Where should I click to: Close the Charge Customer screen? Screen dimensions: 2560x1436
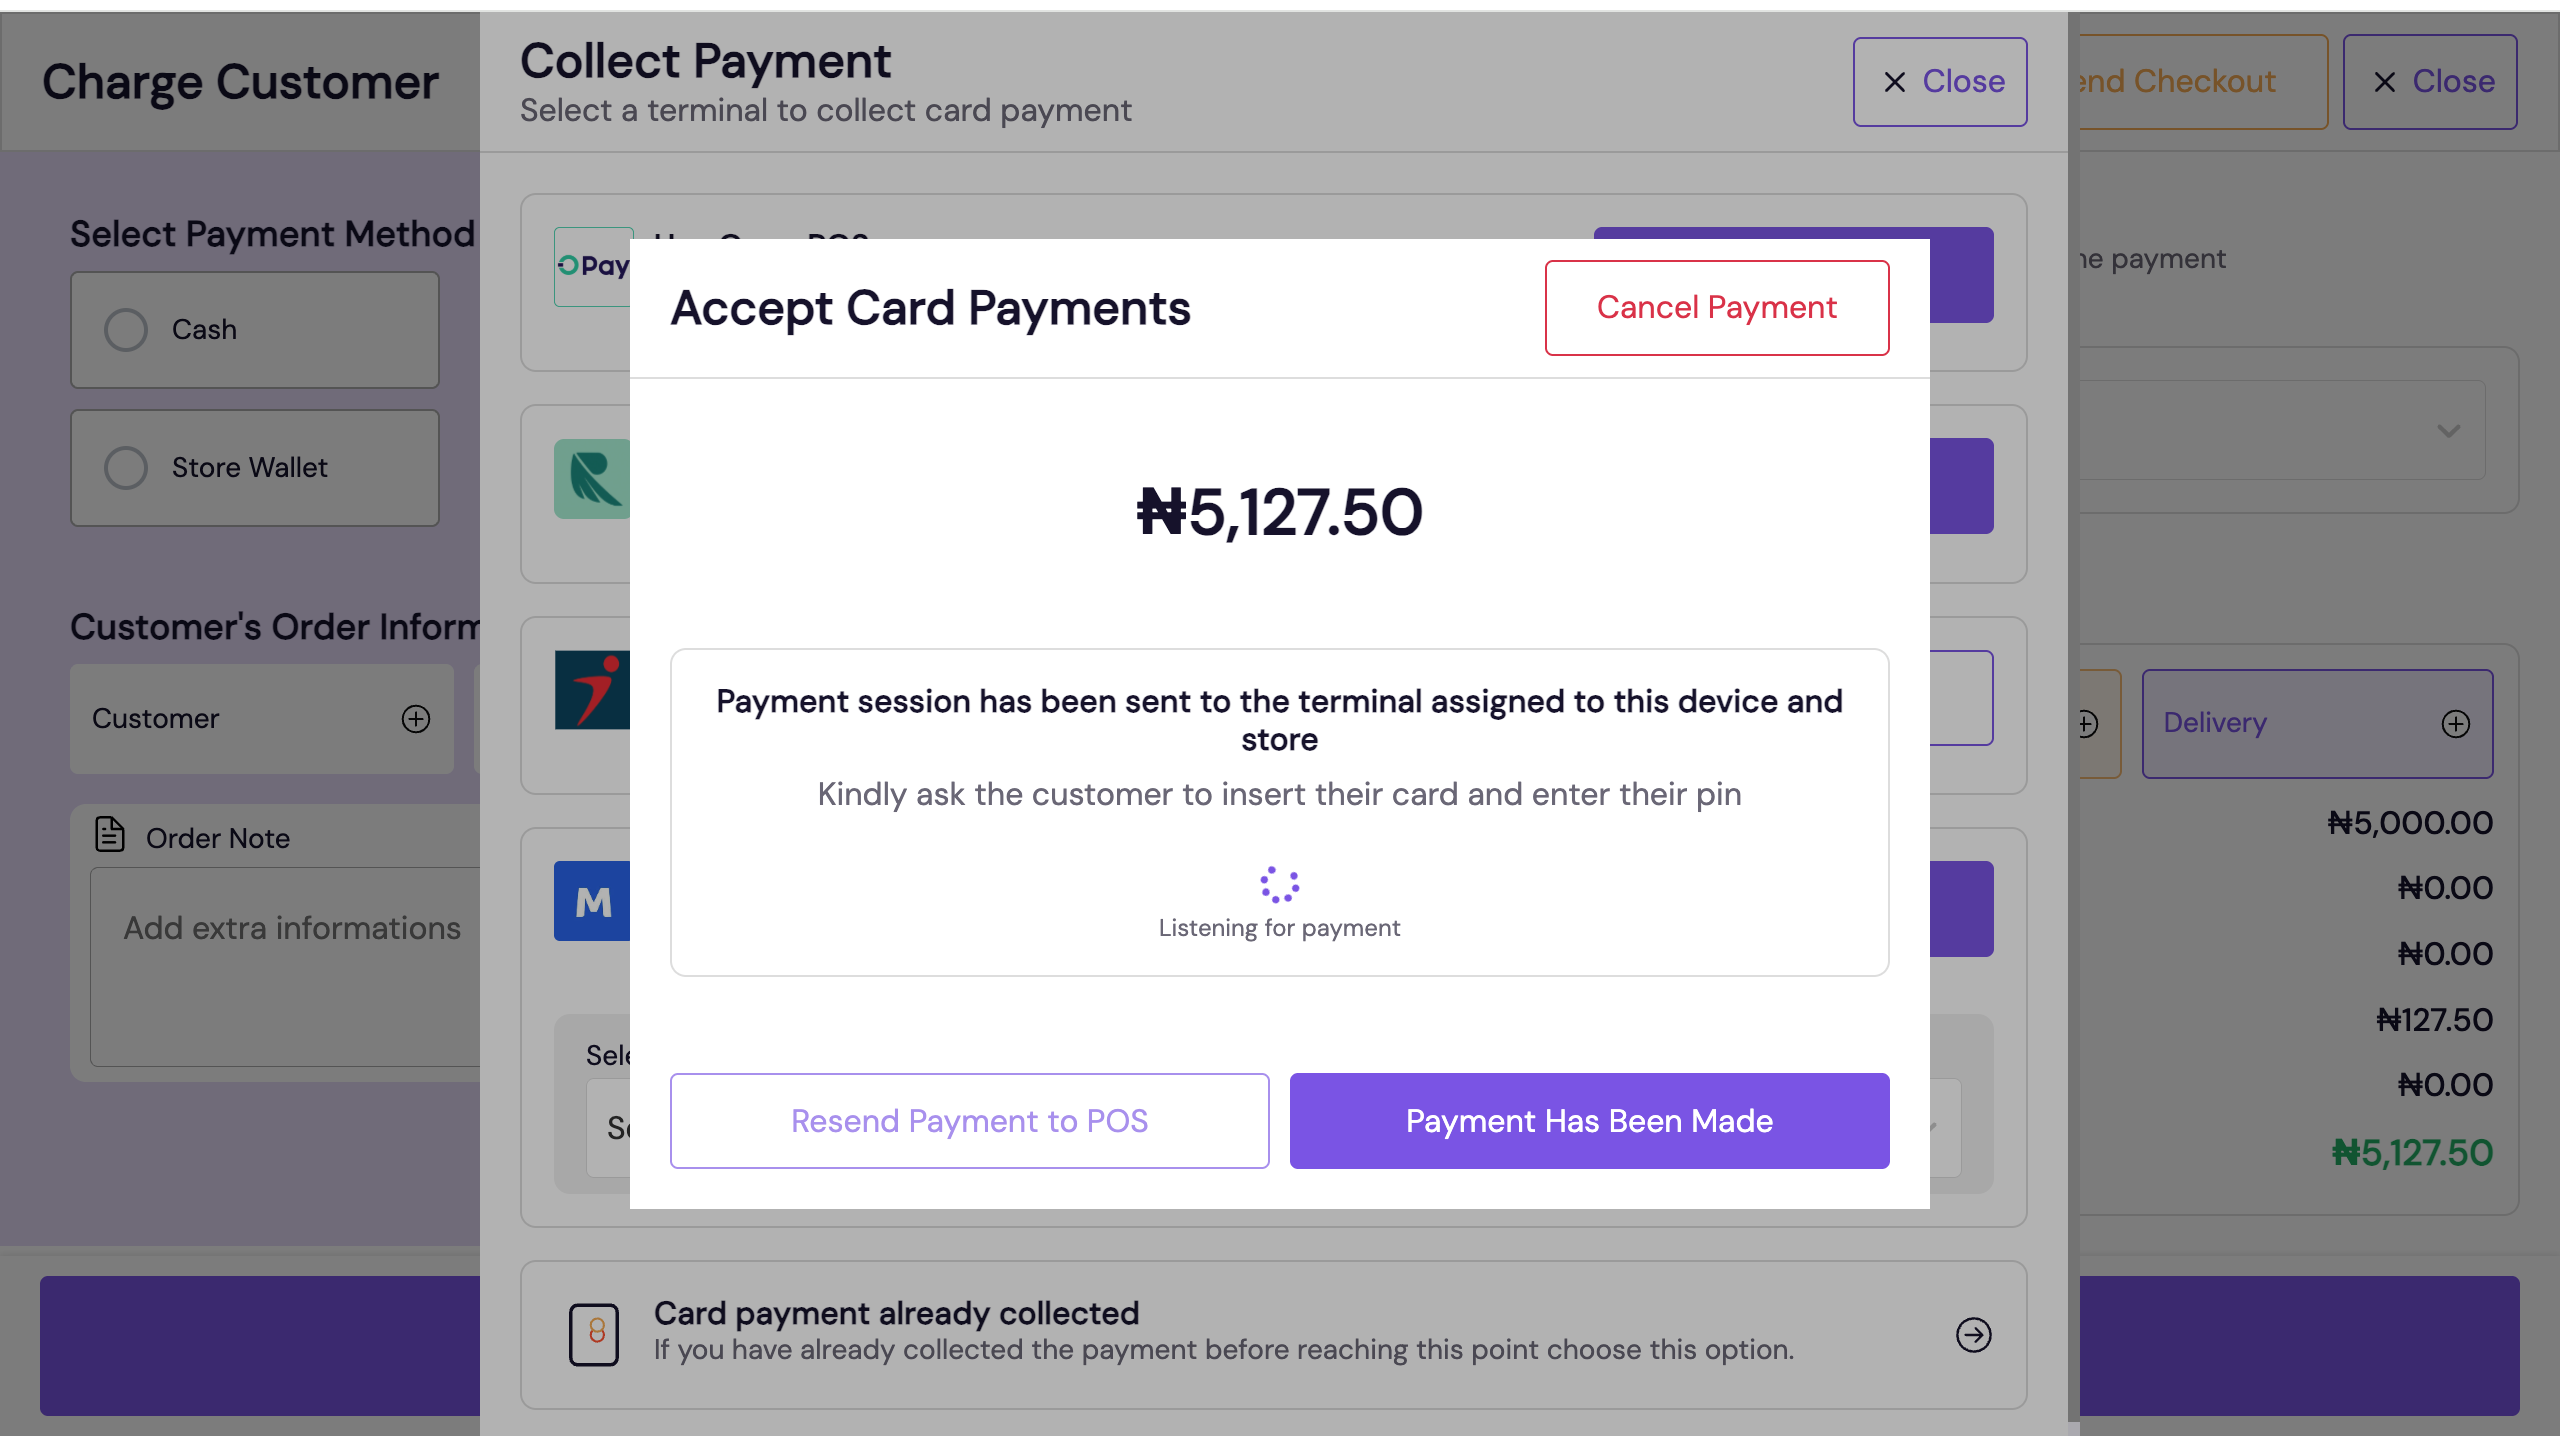2429,82
